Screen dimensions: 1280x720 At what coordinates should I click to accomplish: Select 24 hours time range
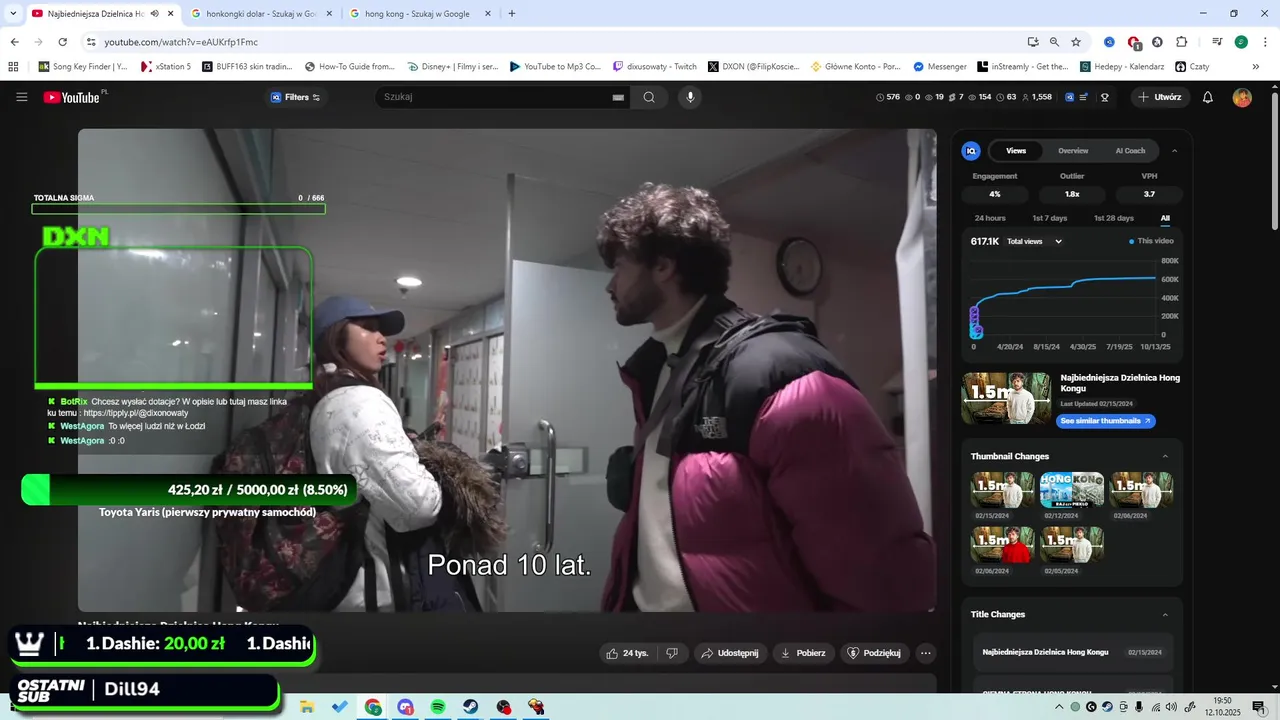990,218
